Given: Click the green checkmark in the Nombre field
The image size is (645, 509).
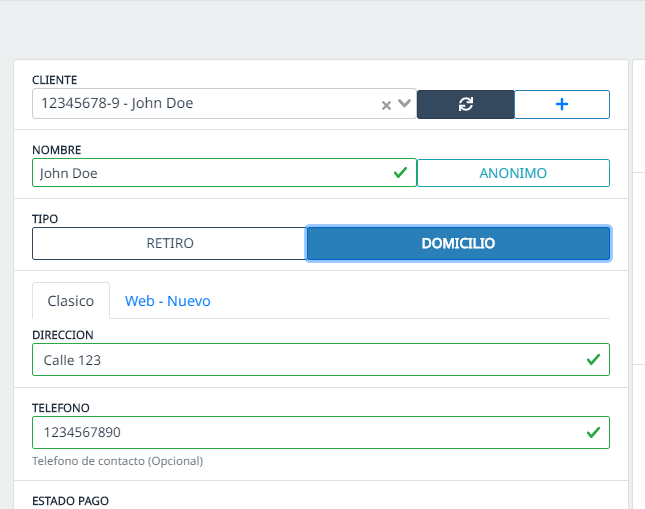Looking at the screenshot, I should (x=400, y=173).
